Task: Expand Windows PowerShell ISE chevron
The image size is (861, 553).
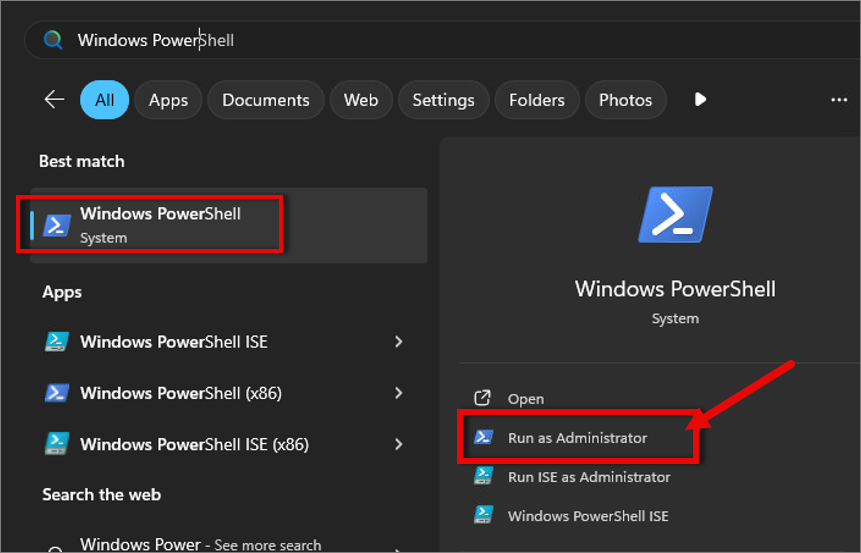Action: coord(398,342)
